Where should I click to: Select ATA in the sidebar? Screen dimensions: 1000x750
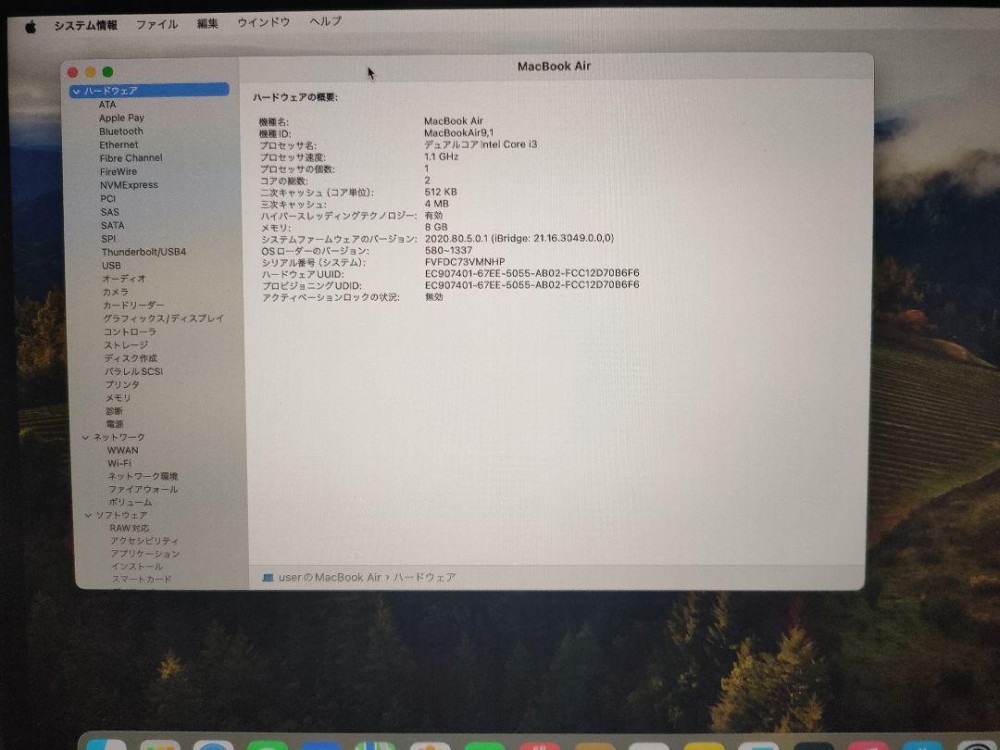[x=107, y=105]
